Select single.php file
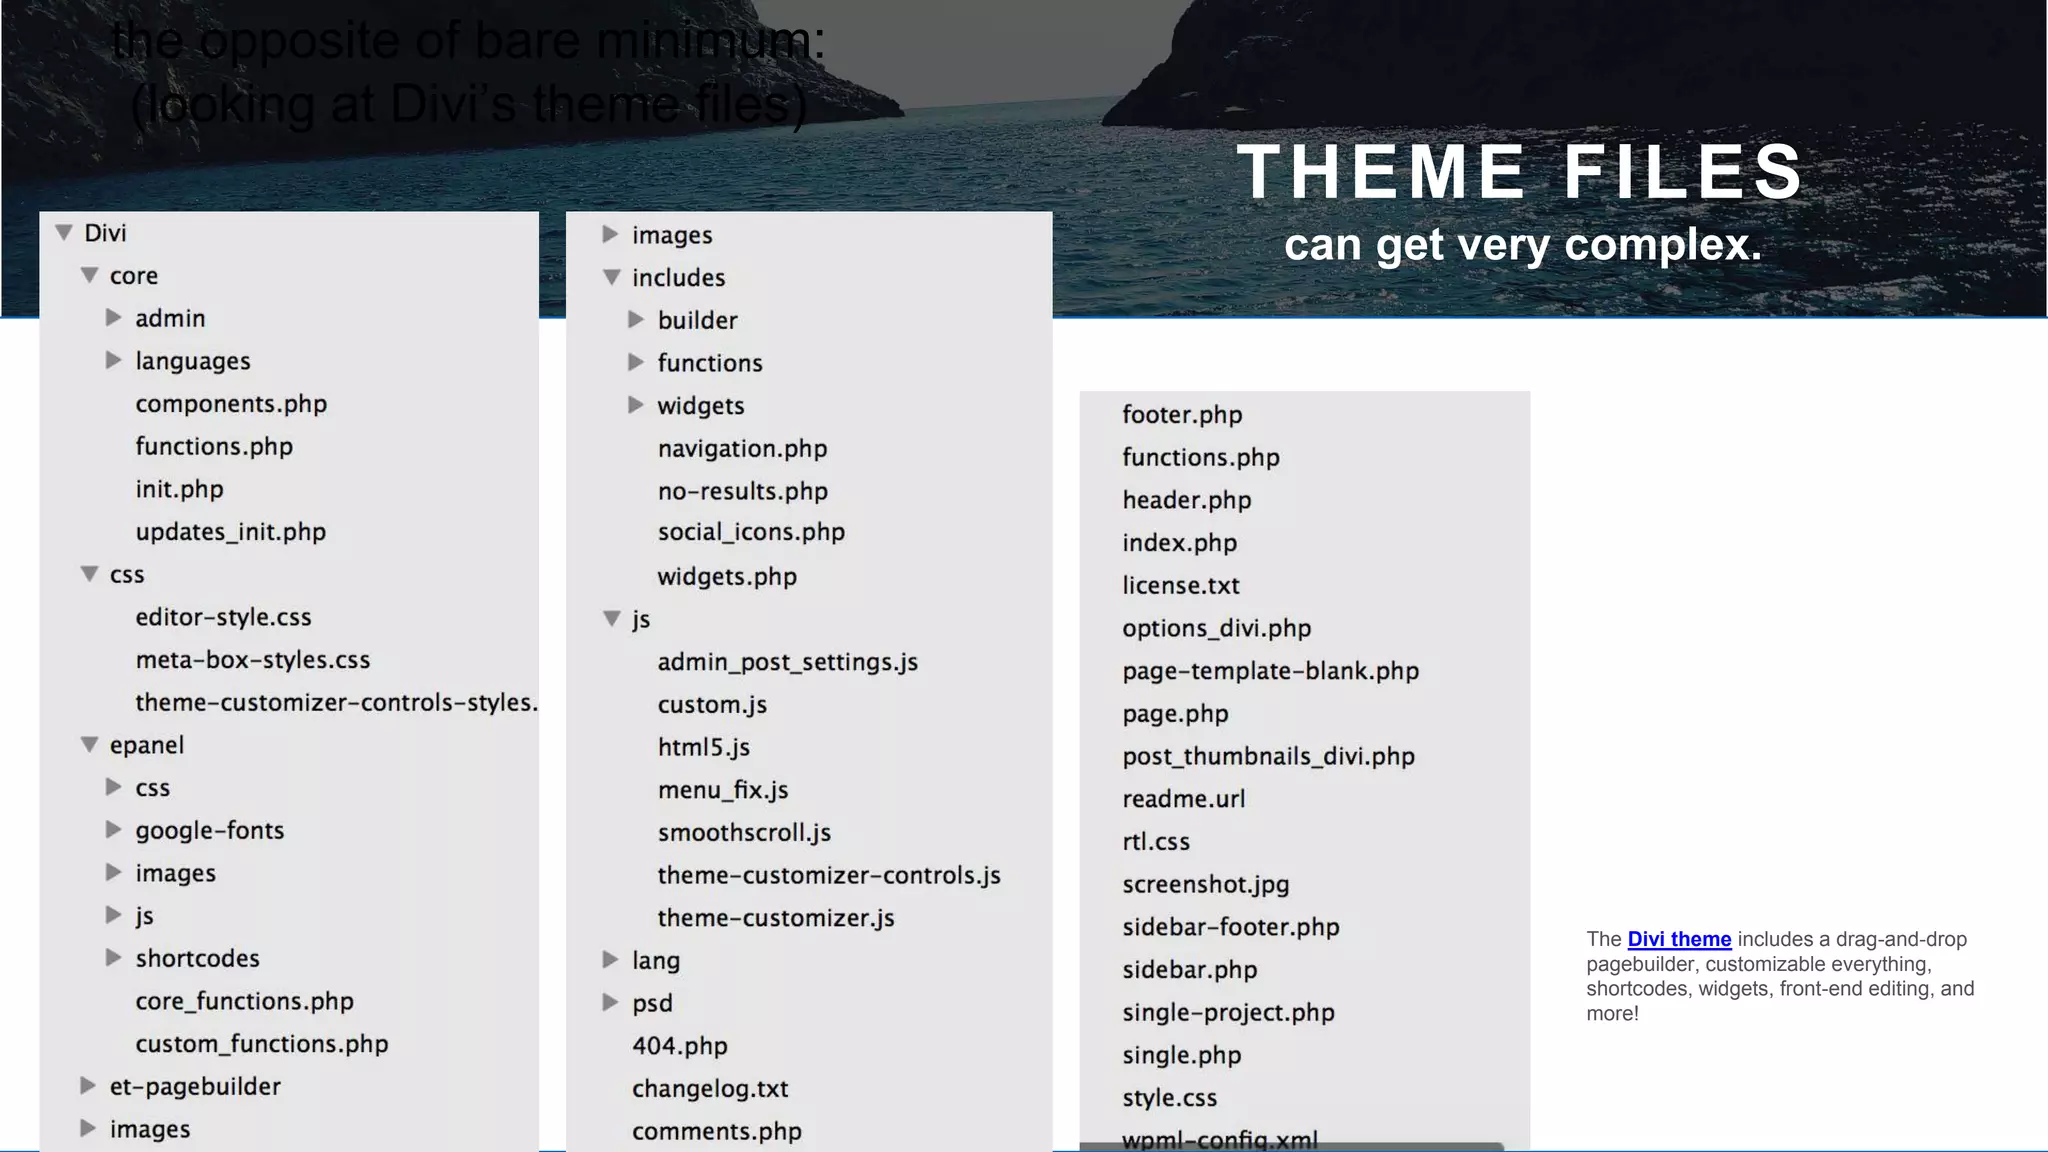This screenshot has height=1152, width=2048. click(x=1182, y=1055)
